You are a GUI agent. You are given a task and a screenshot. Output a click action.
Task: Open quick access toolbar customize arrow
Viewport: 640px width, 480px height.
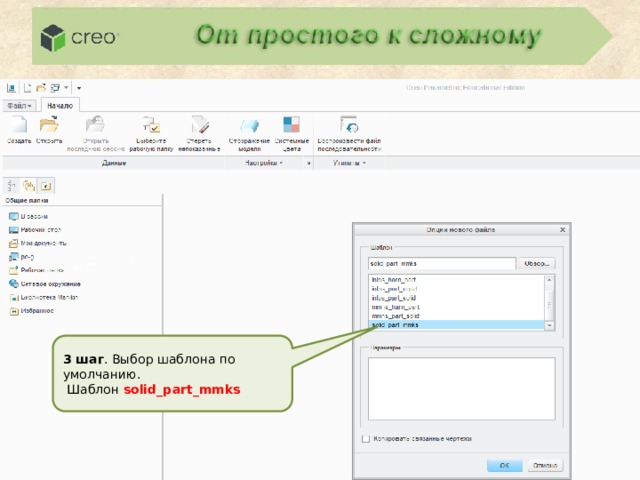pyautogui.click(x=79, y=88)
